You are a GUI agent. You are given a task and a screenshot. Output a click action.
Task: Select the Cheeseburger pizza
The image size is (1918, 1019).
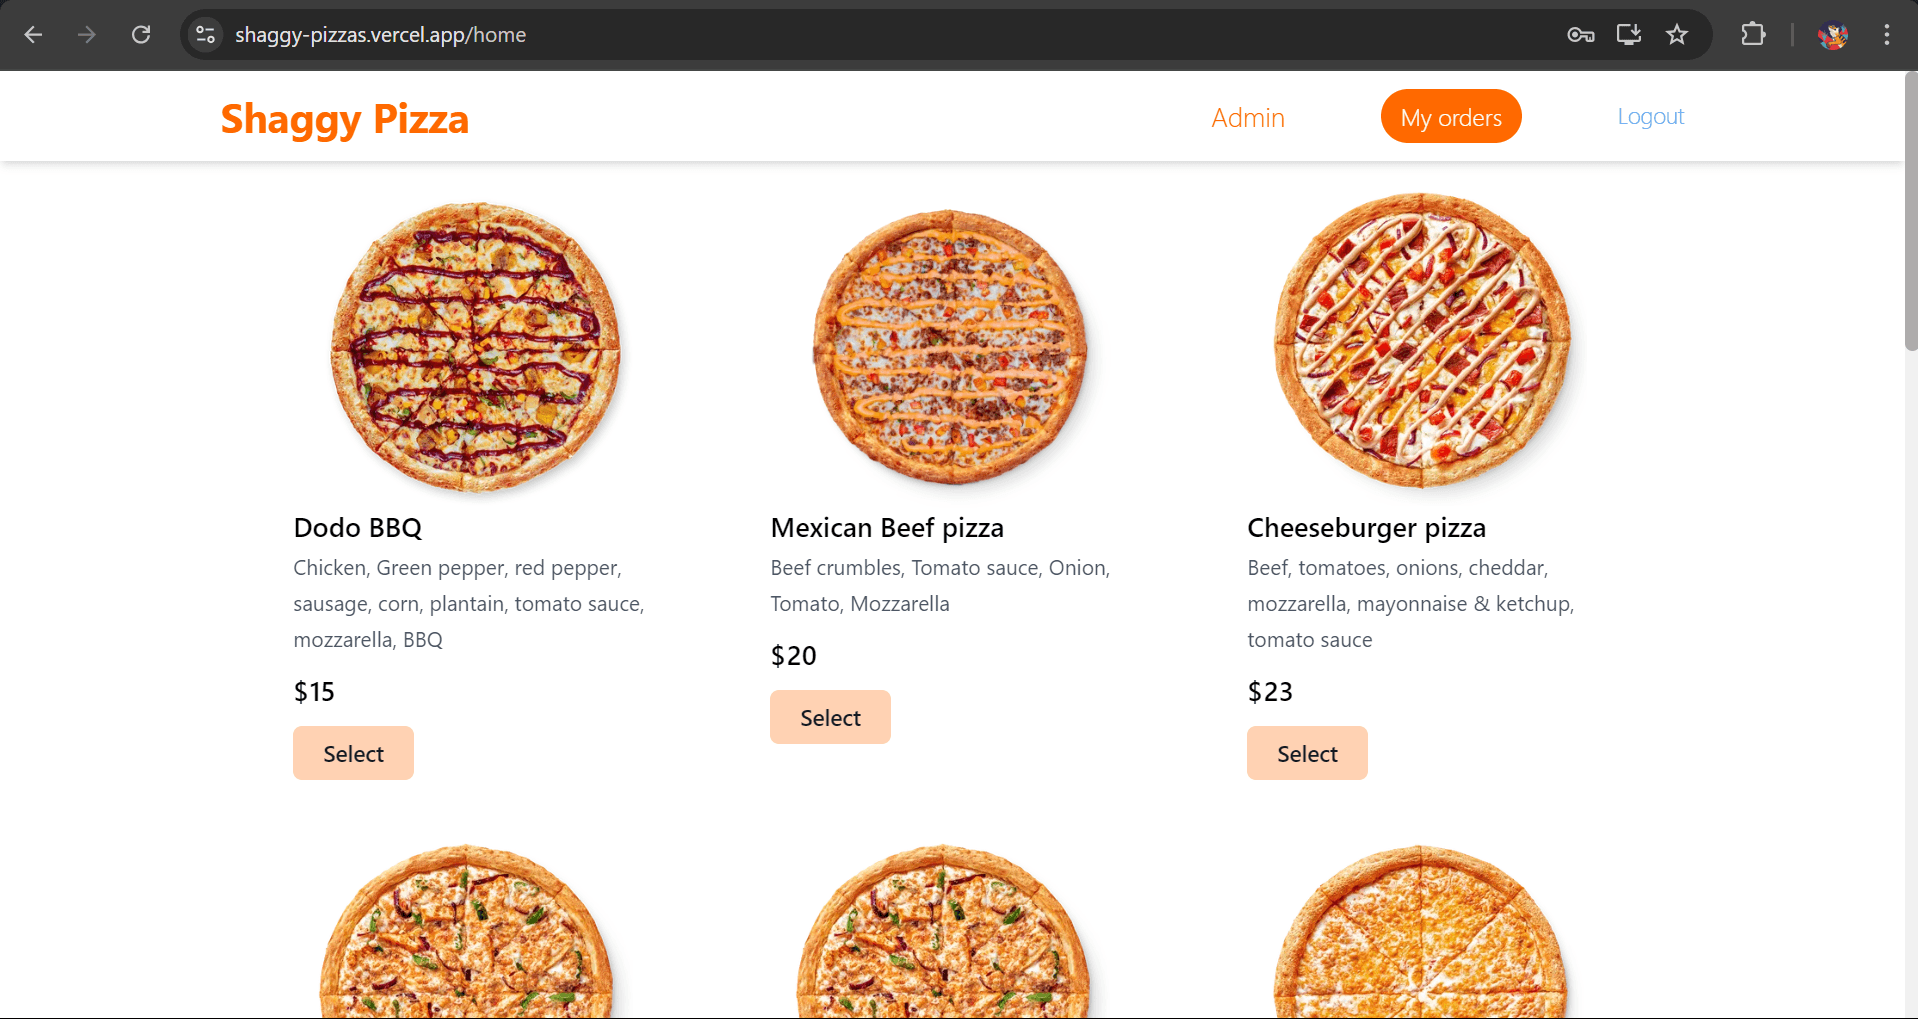(1307, 753)
